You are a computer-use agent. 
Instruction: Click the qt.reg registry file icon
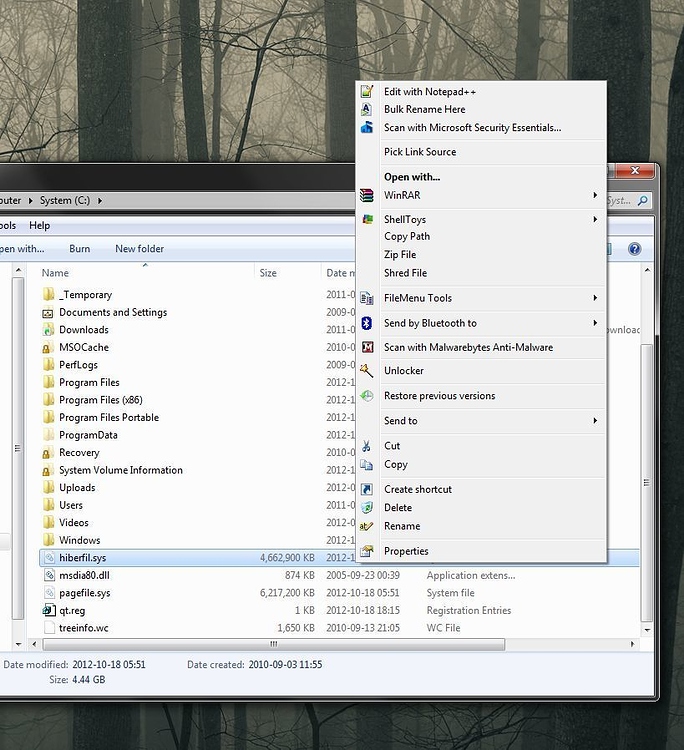49,610
